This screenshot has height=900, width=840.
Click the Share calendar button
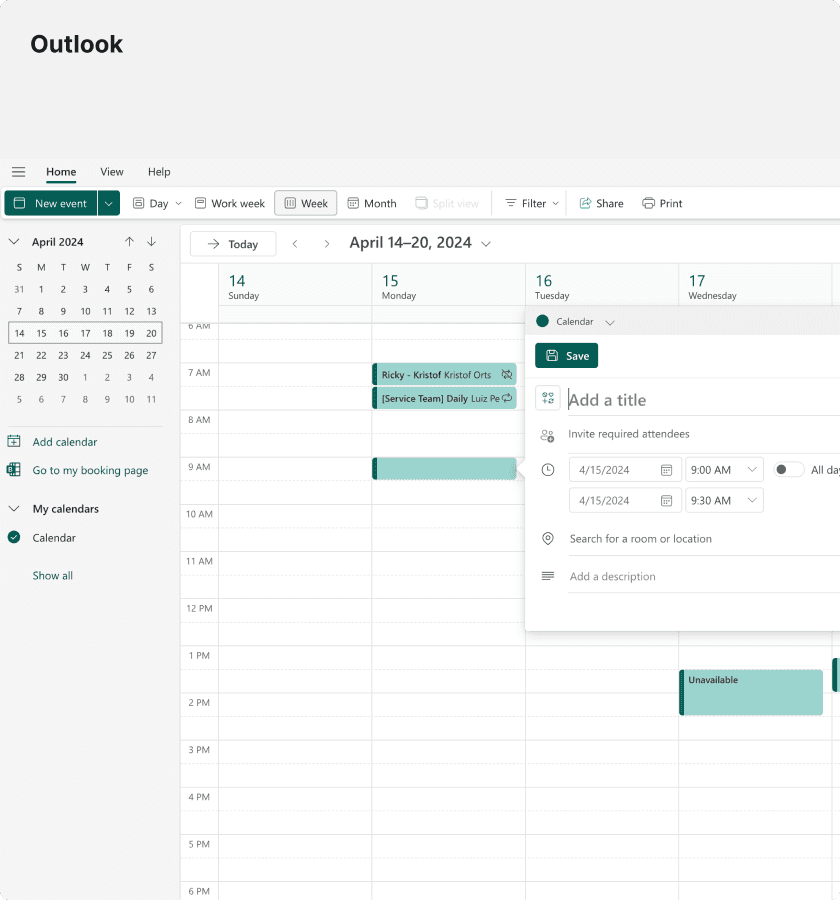pos(601,203)
